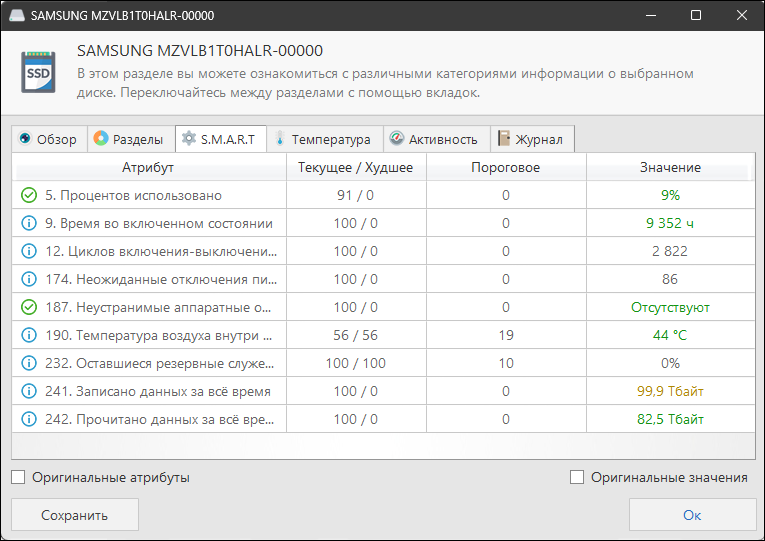Click the info icon for attribute 241
Screen dimensions: 765x541
point(28,391)
